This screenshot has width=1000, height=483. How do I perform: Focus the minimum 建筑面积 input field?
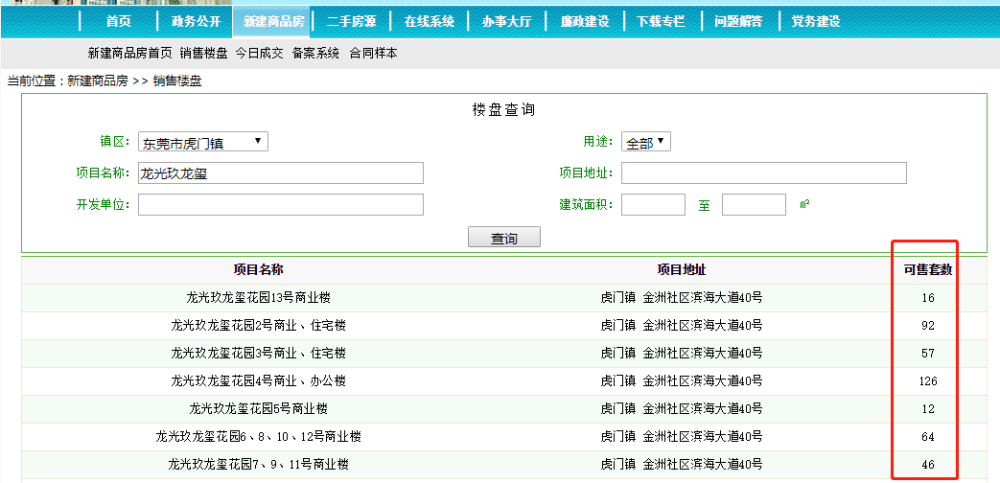(653, 205)
